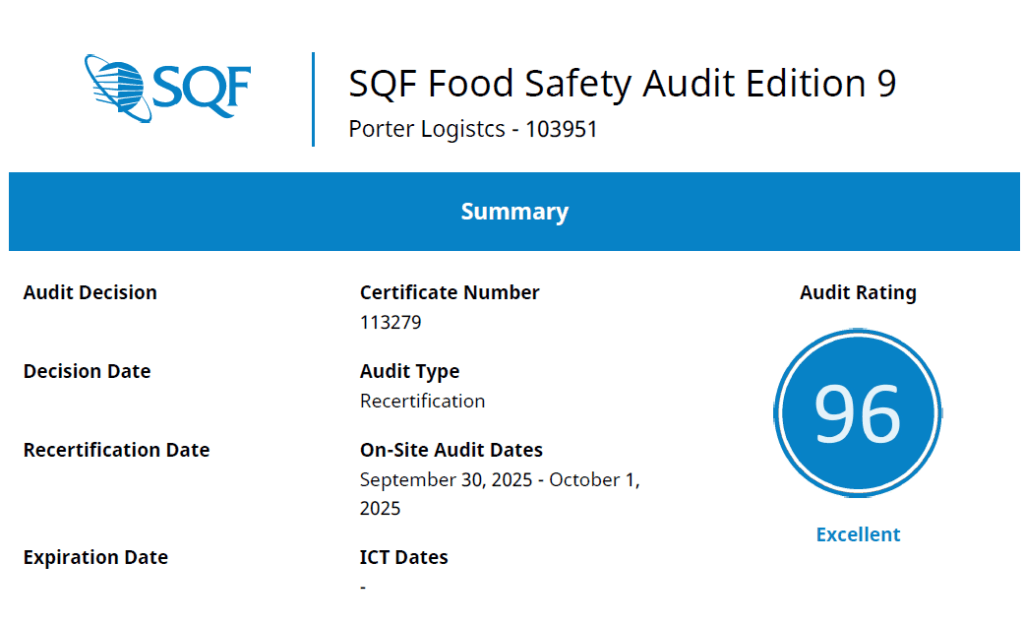The image size is (1024, 625).
Task: Click the ICT Dates label
Action: (x=404, y=557)
